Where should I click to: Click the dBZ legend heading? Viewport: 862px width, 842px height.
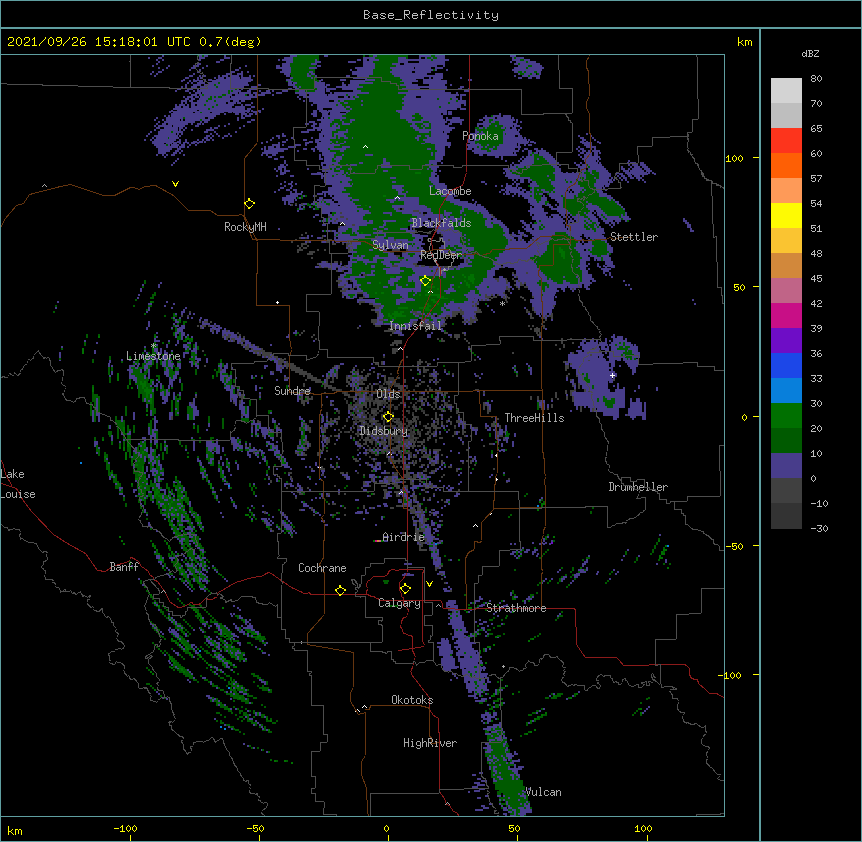[x=810, y=53]
